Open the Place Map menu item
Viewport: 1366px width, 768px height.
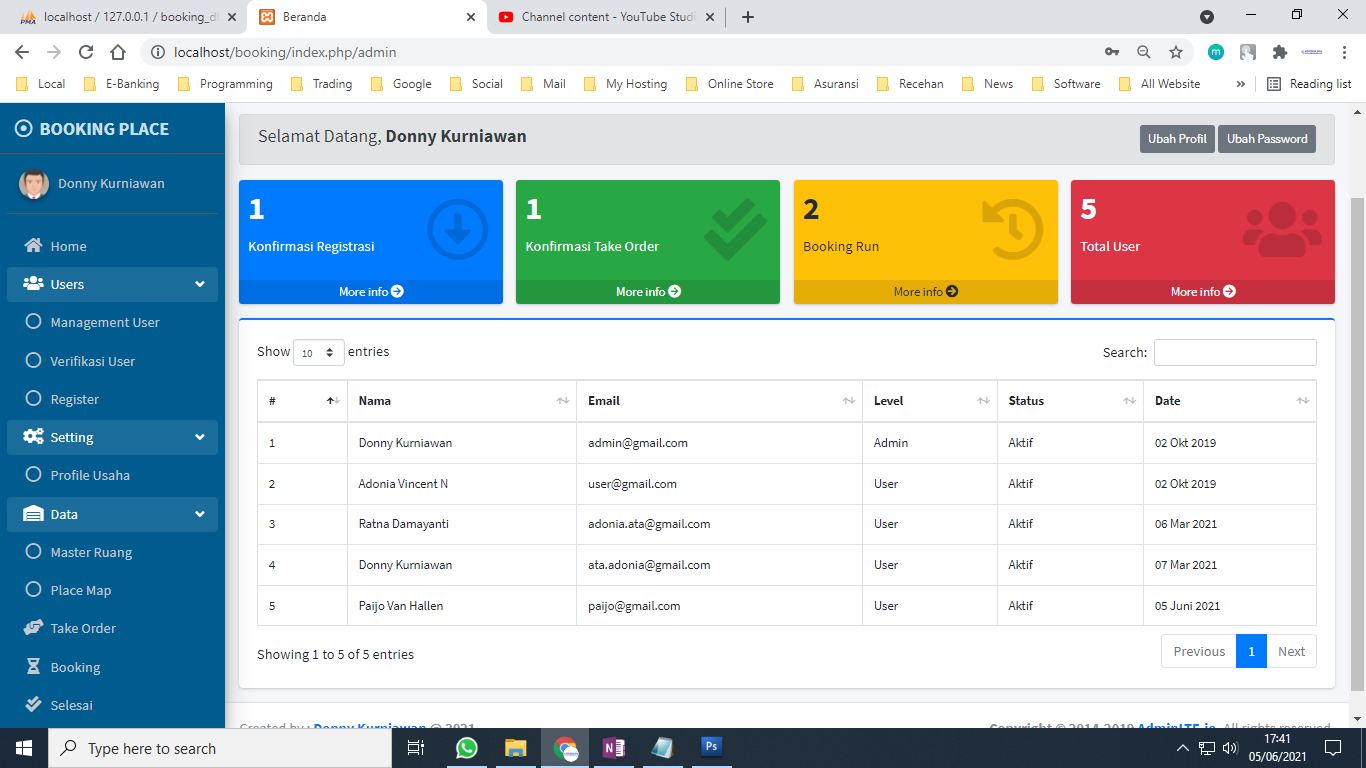80,590
